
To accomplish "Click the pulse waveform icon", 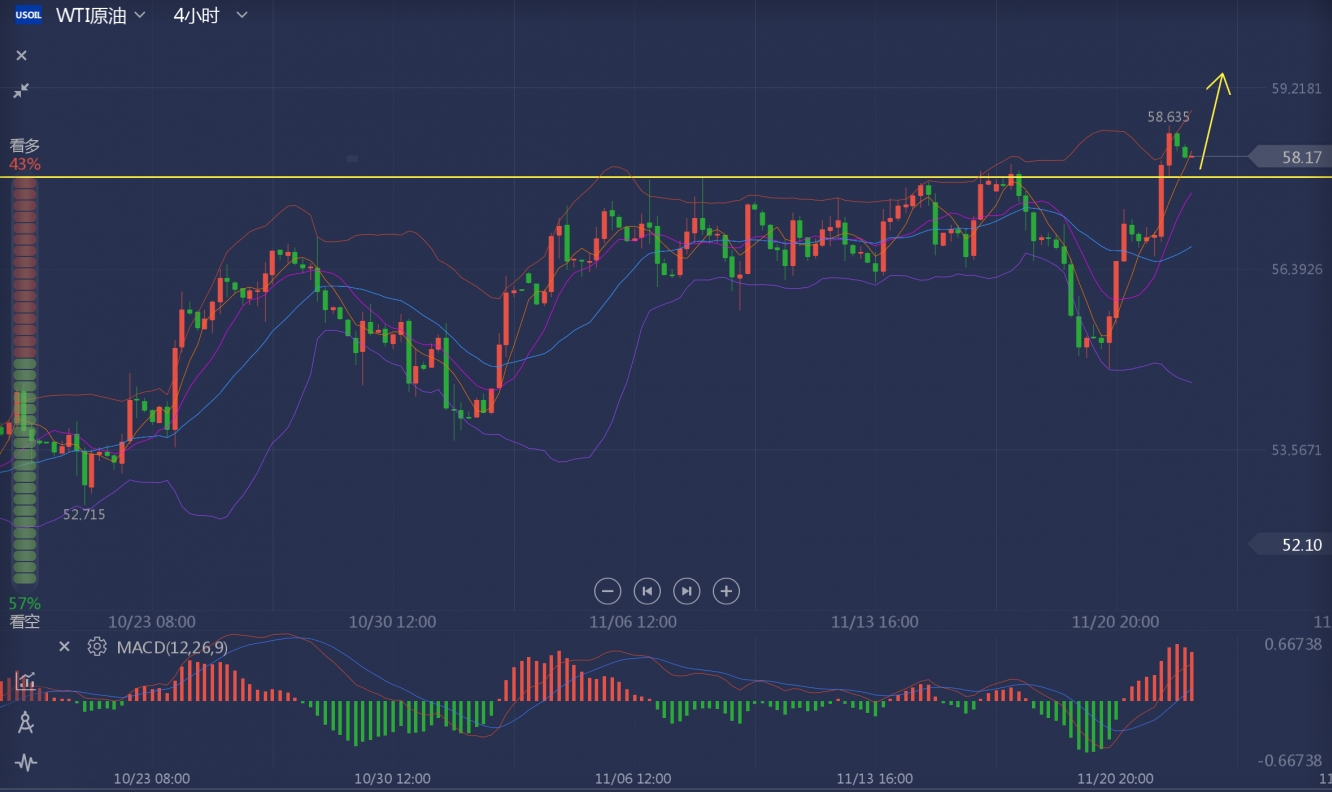I will 26,763.
